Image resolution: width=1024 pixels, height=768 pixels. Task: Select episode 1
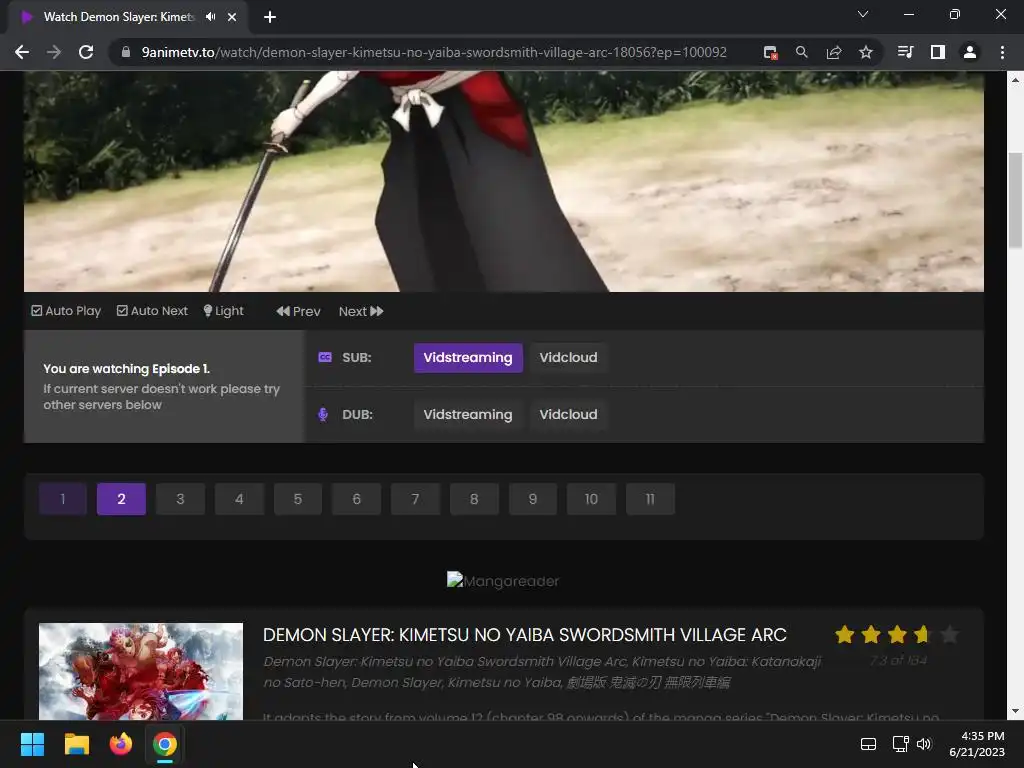click(63, 499)
